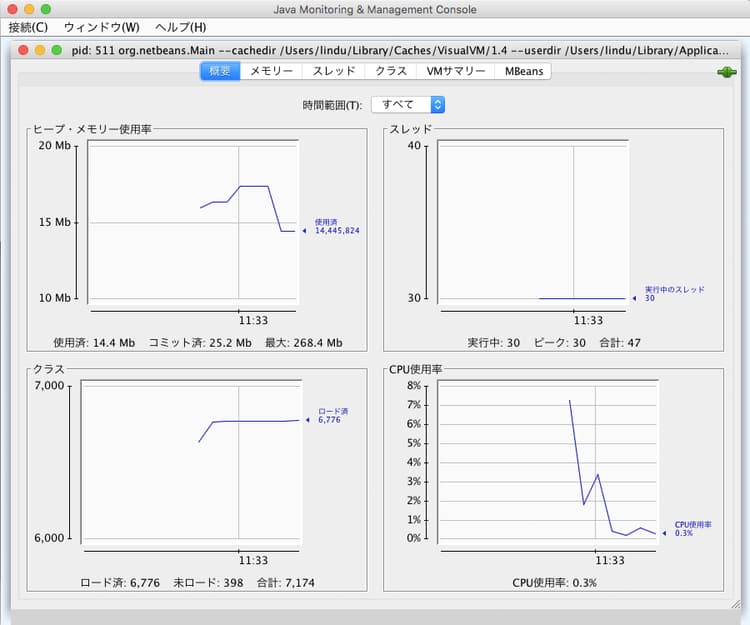The width and height of the screenshot is (750, 625).
Task: Open the ヘルプ(H) menu
Action: click(180, 27)
